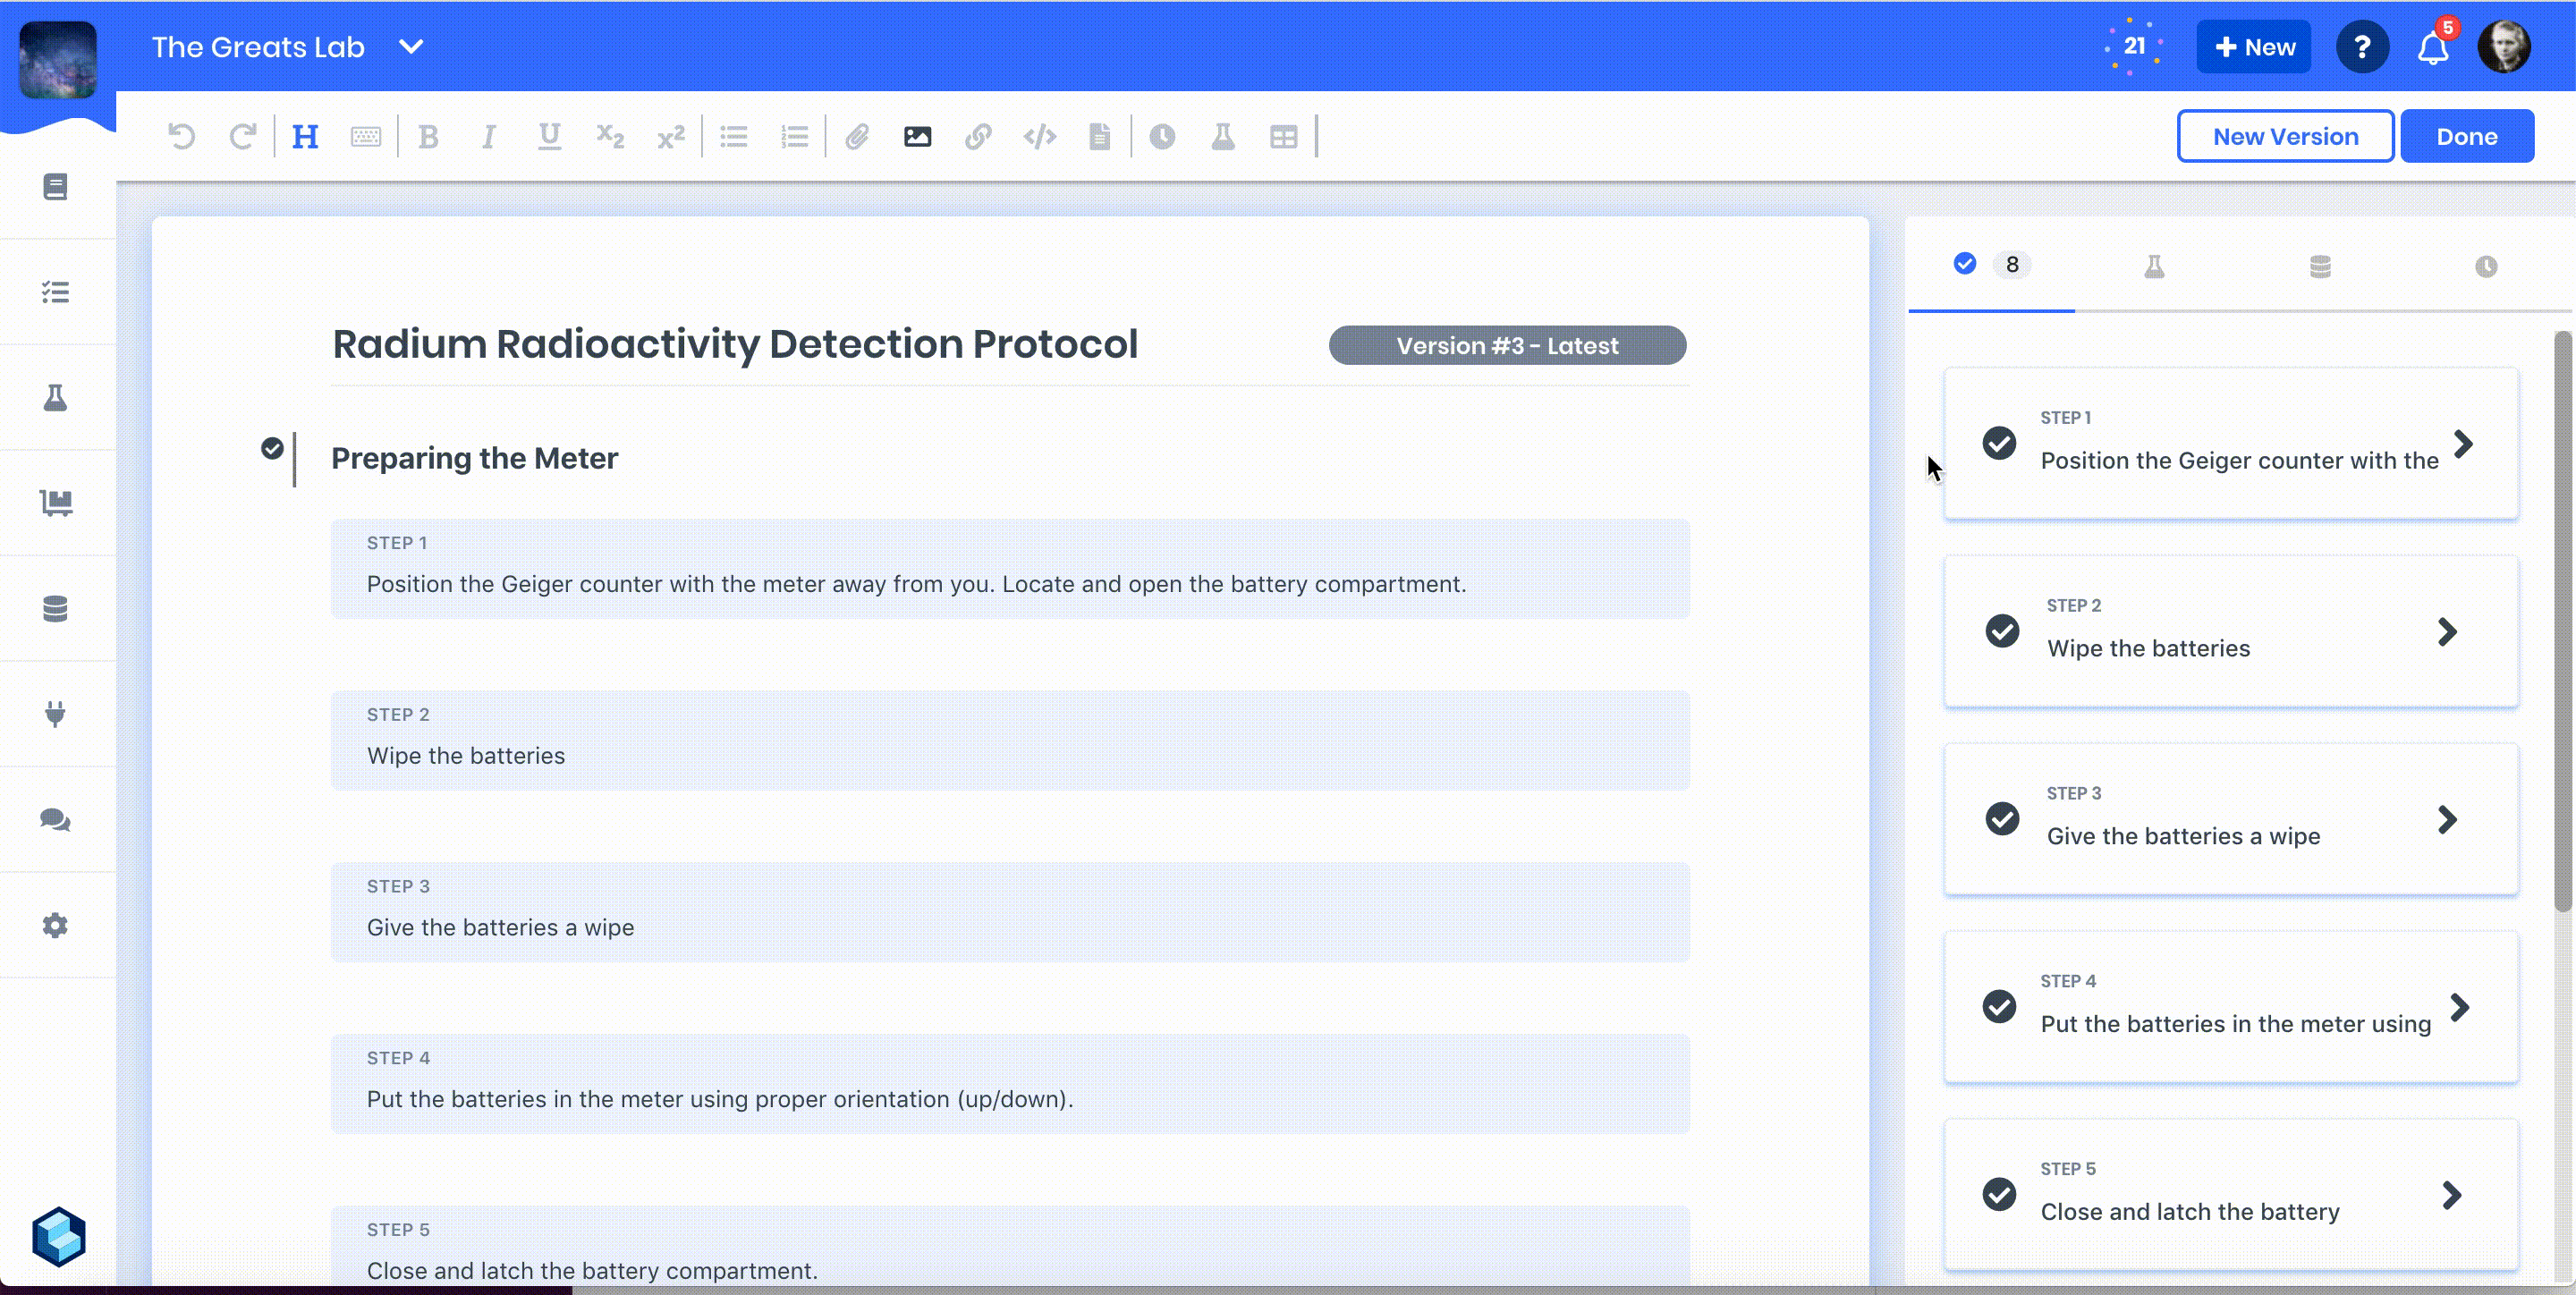Click the New Version button

2285,136
